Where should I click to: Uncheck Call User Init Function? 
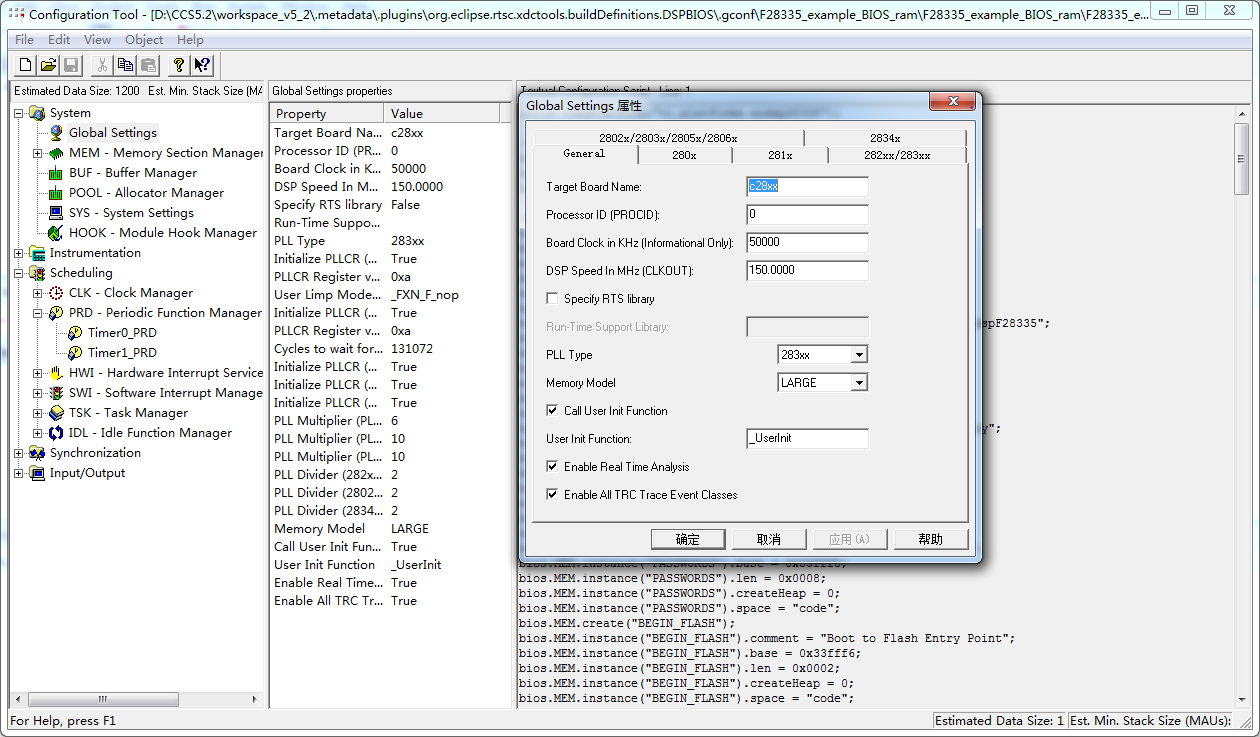pos(552,411)
